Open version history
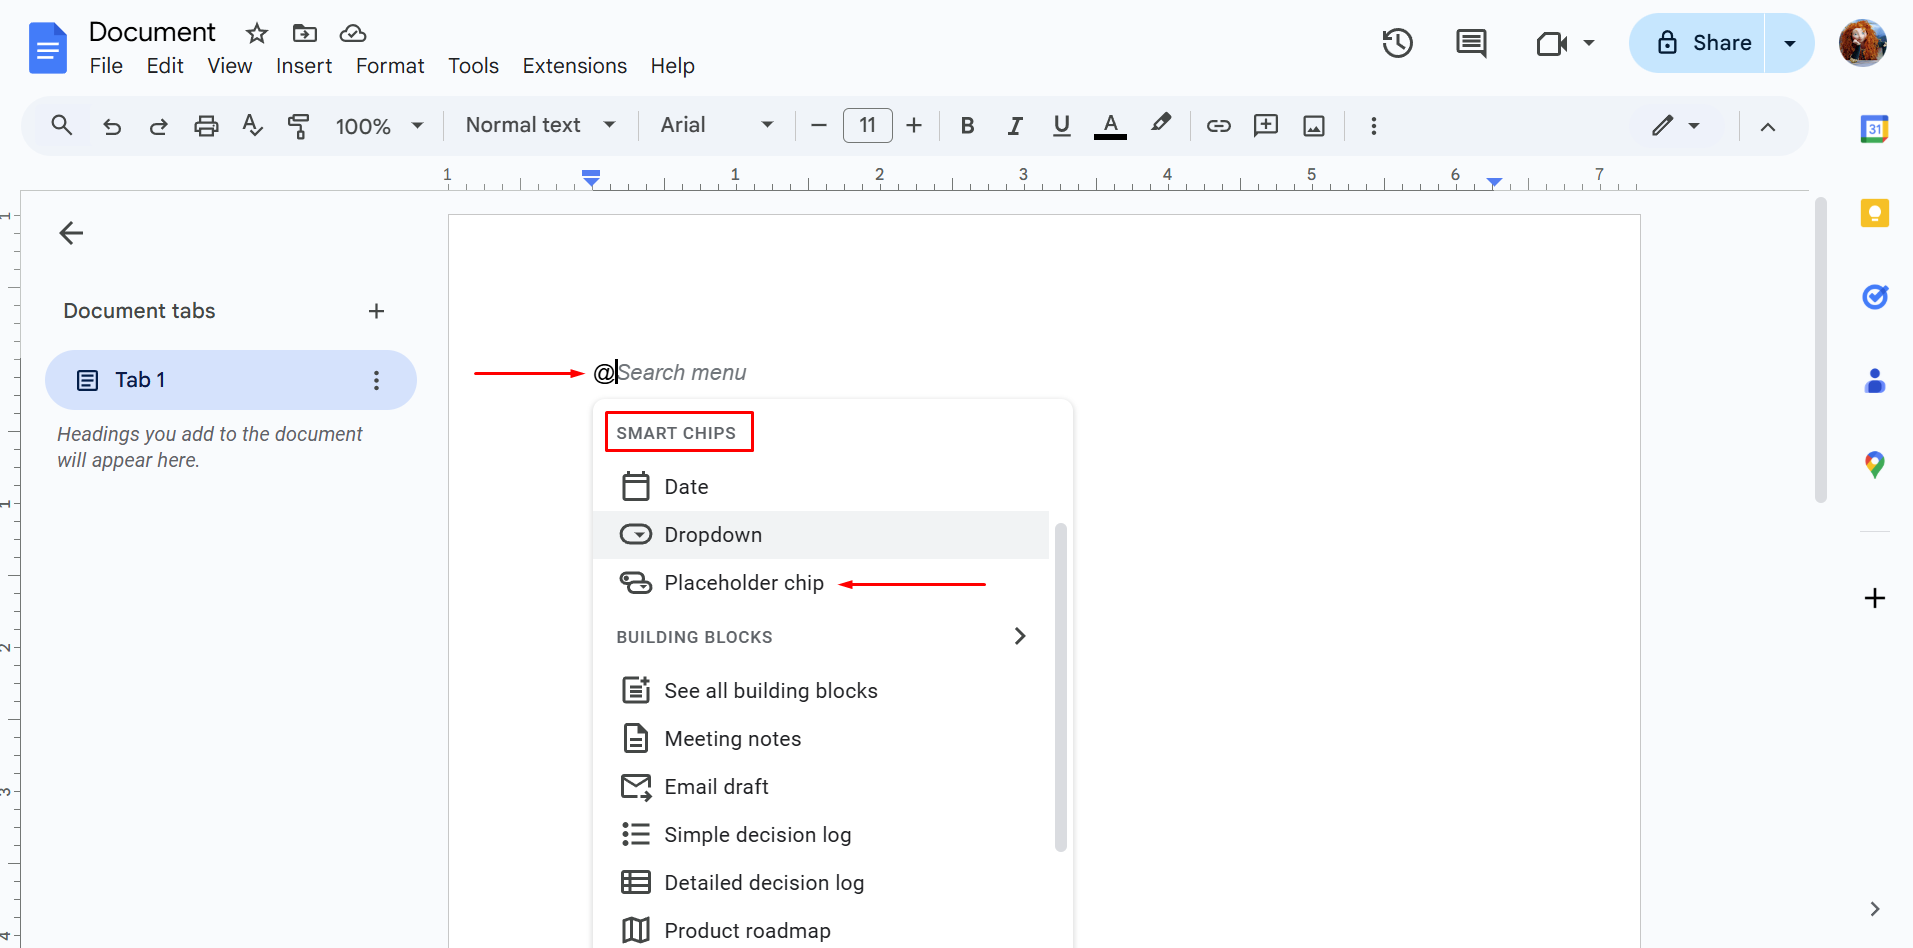This screenshot has height=948, width=1913. 1396,43
